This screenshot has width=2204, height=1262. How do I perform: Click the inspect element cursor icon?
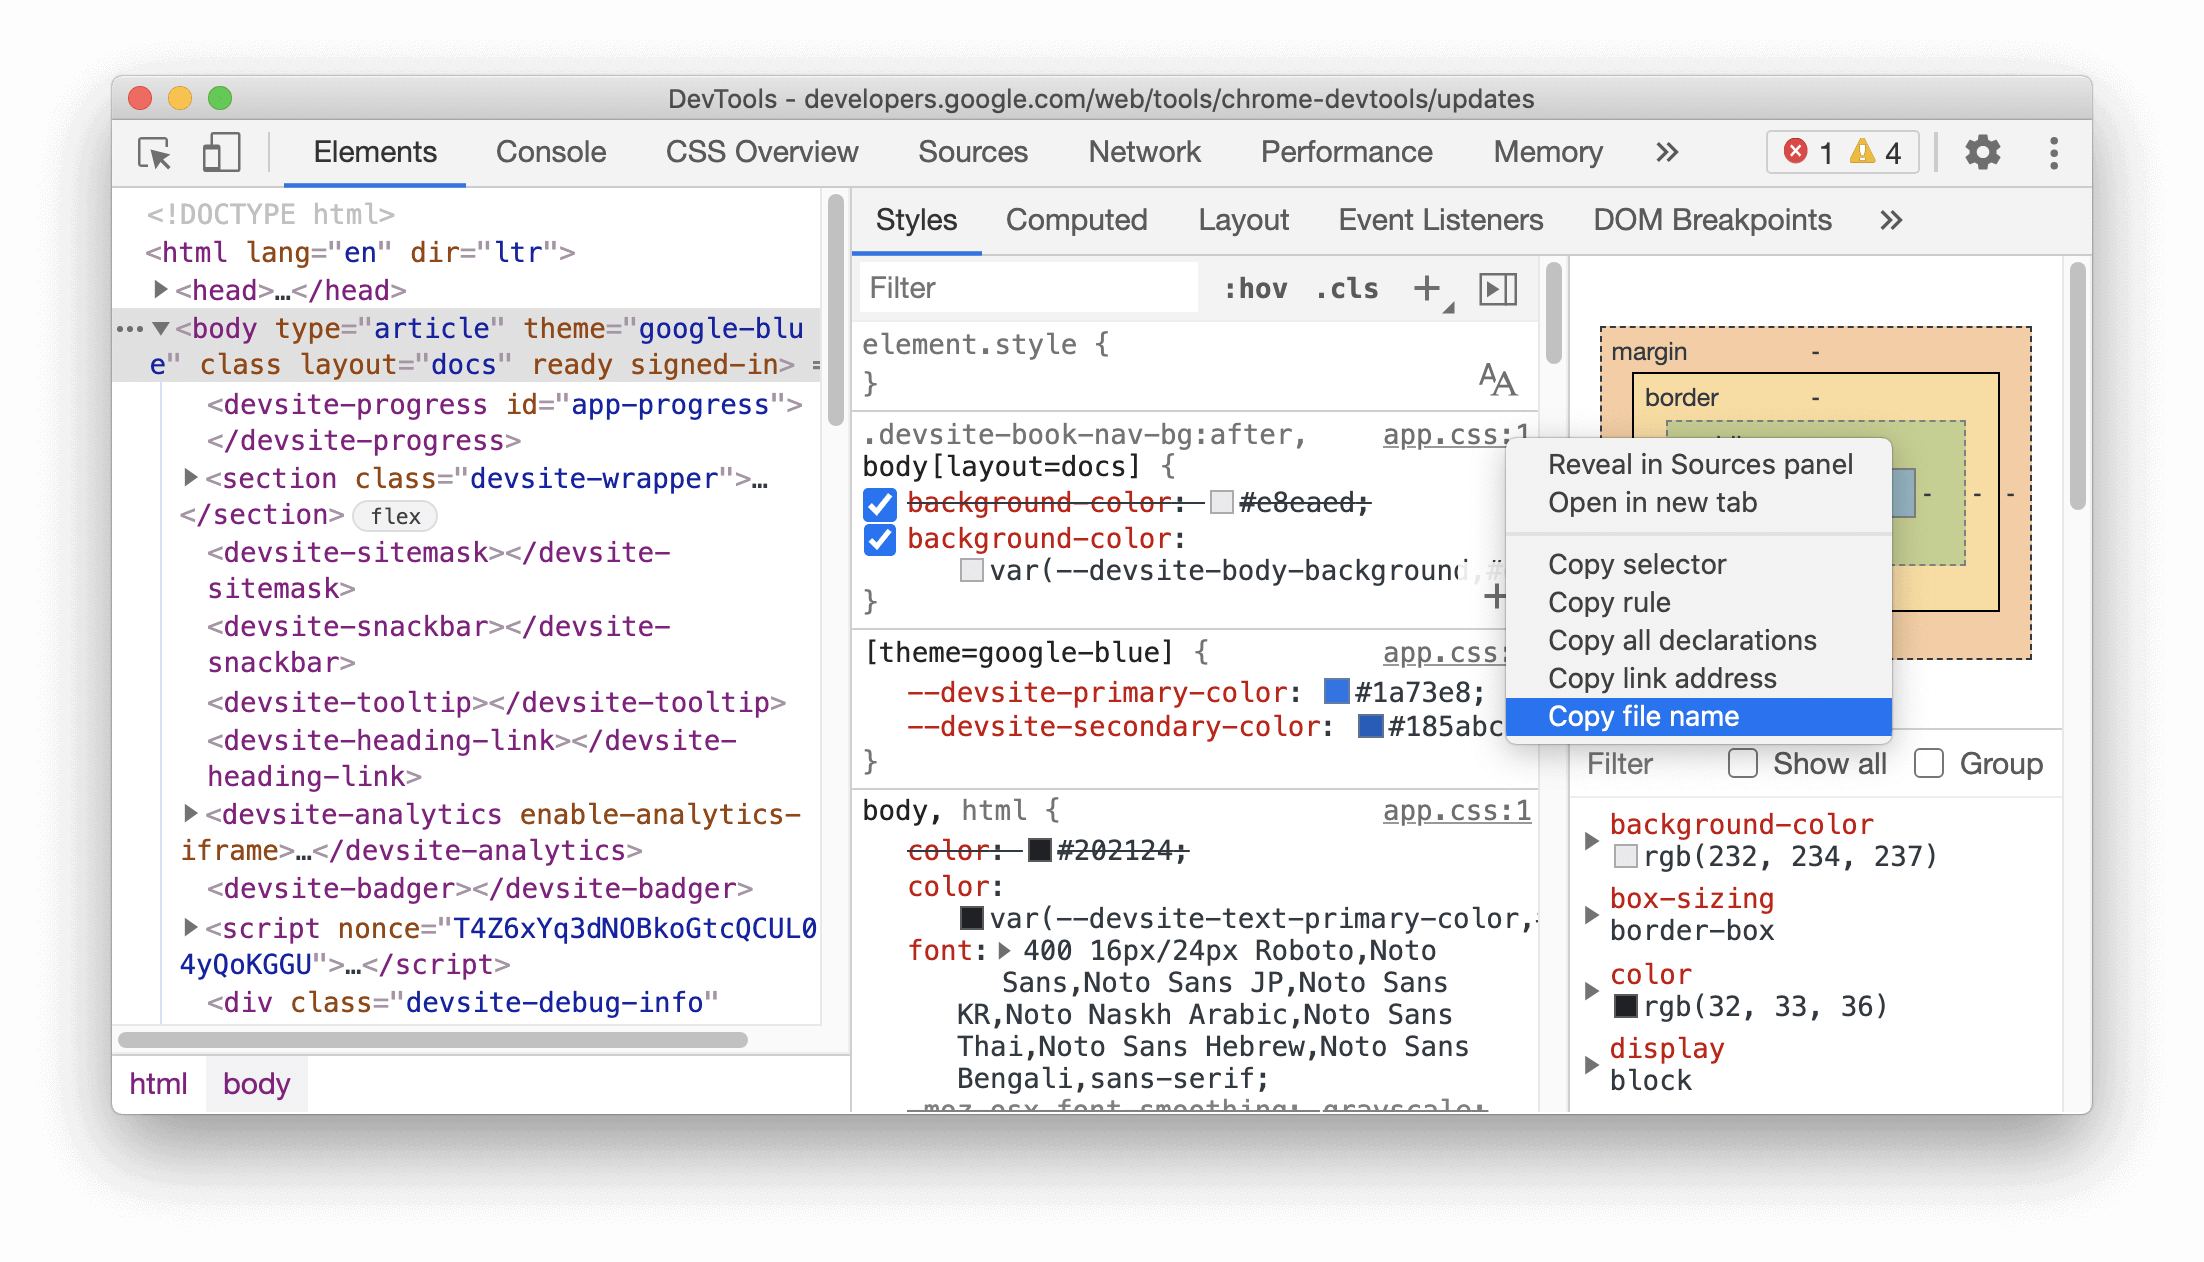point(157,151)
